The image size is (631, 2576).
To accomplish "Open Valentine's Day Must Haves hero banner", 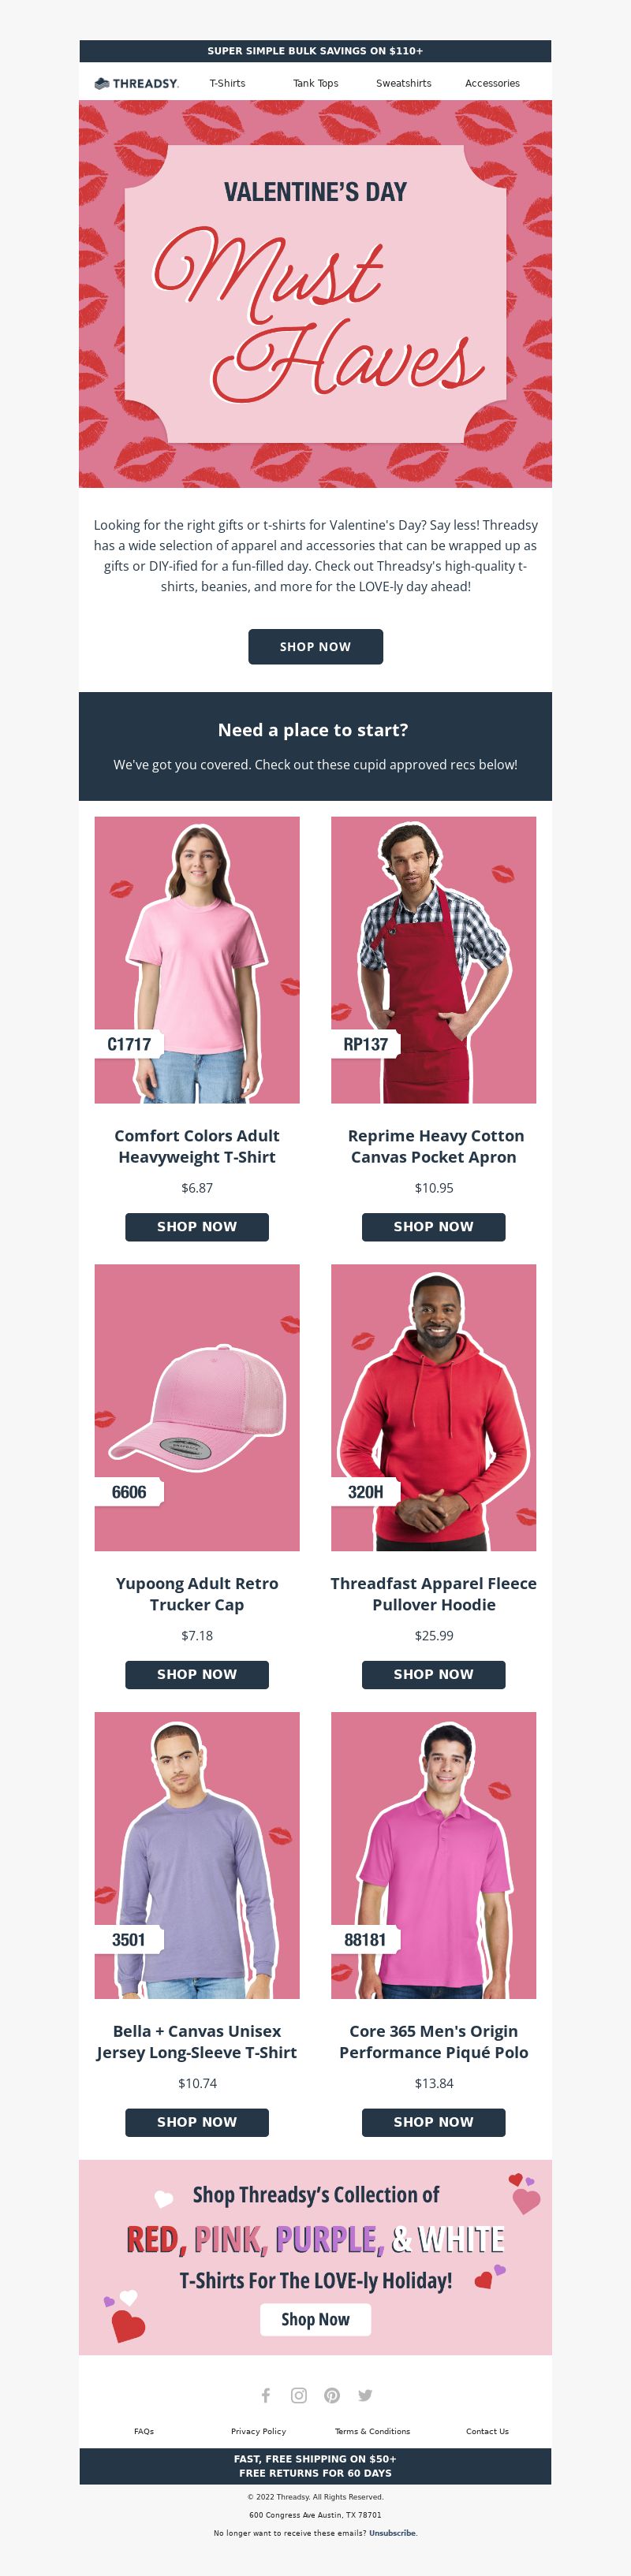I will [x=315, y=294].
